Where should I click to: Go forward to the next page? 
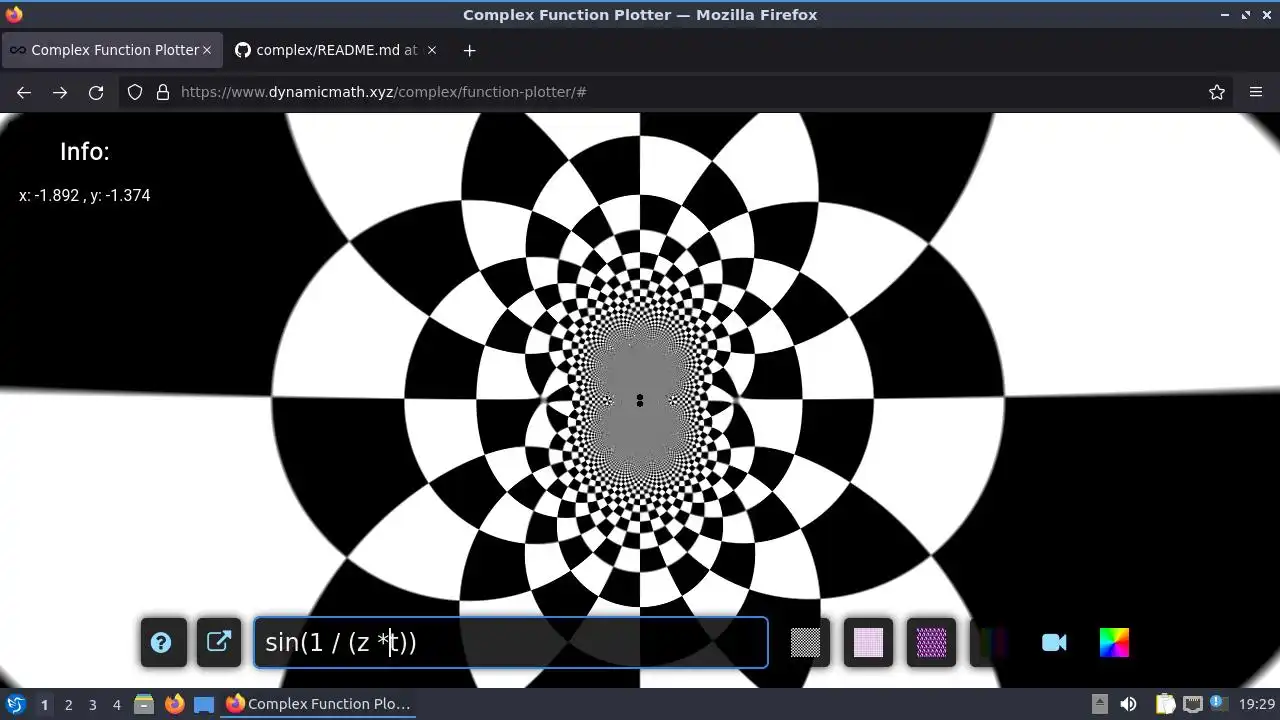(60, 92)
